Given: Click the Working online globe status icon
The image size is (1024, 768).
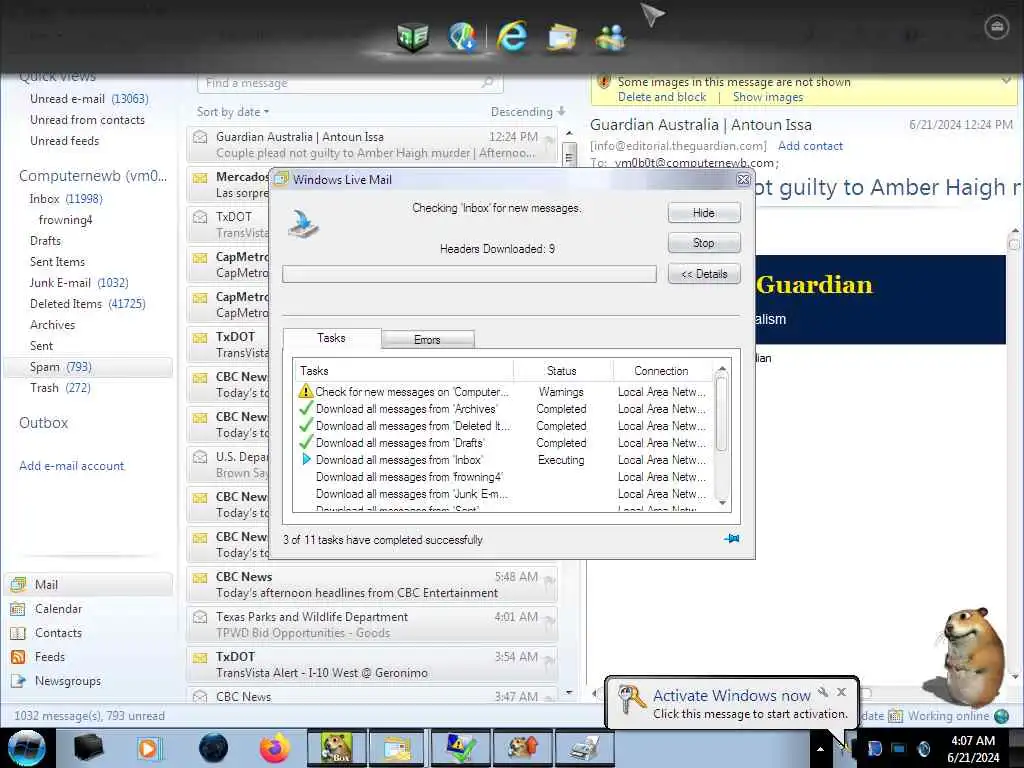Looking at the screenshot, I should point(1001,716).
